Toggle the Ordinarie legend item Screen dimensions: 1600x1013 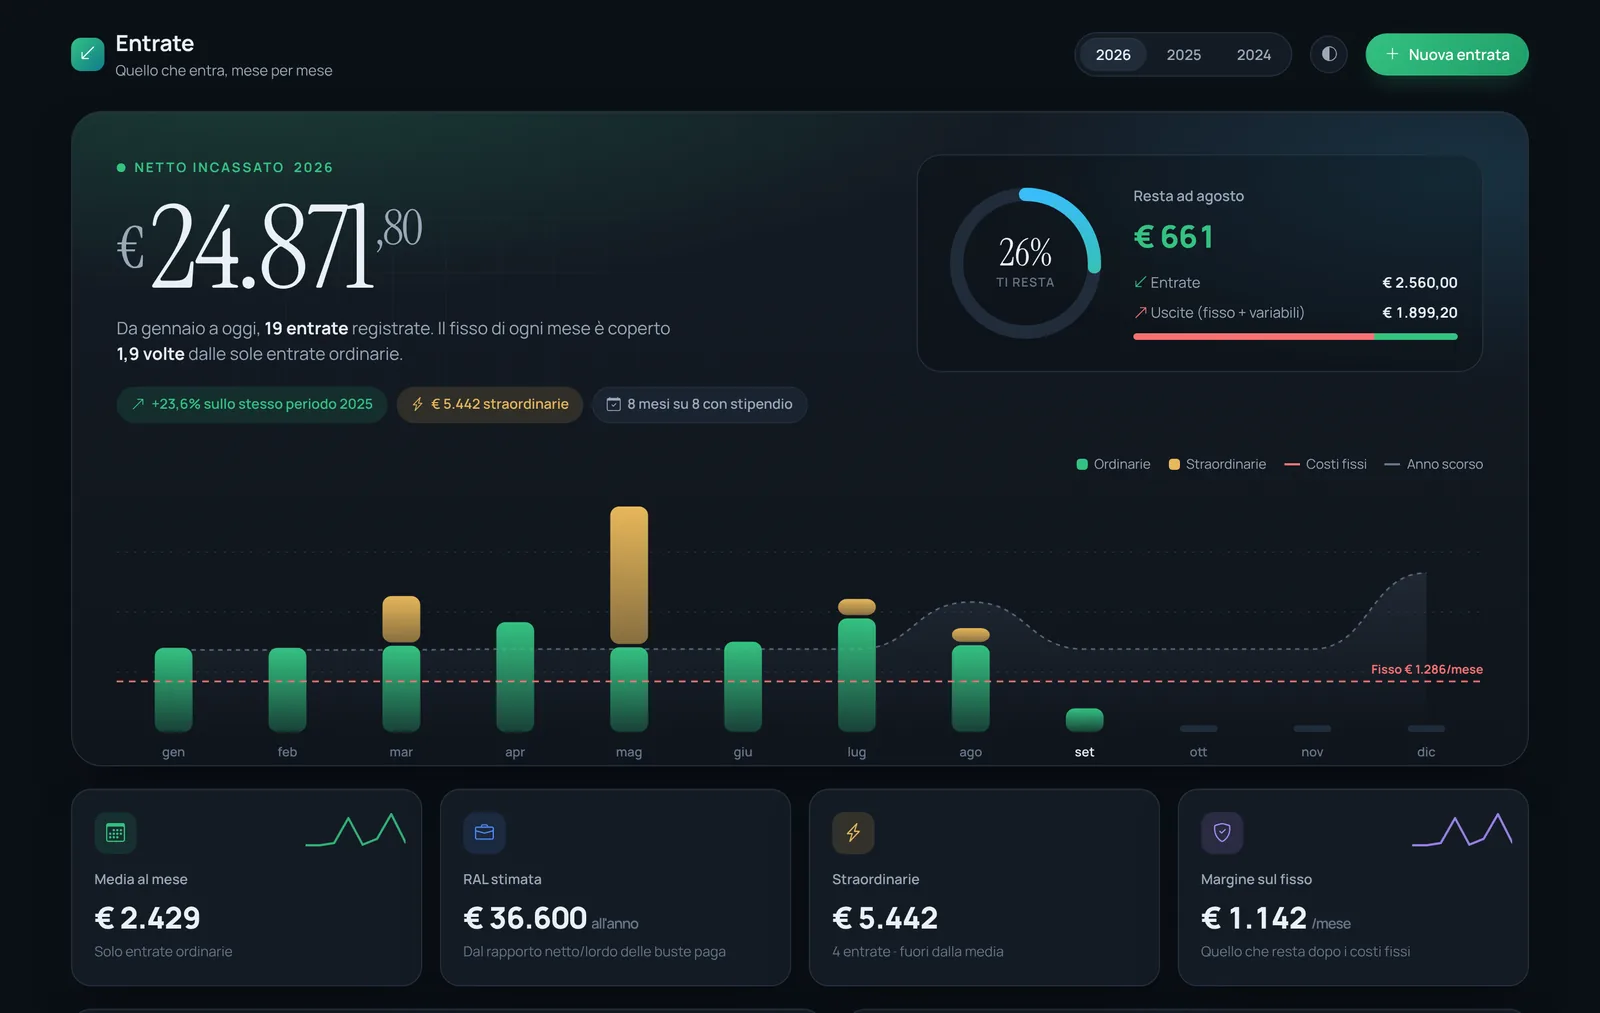(x=1113, y=464)
